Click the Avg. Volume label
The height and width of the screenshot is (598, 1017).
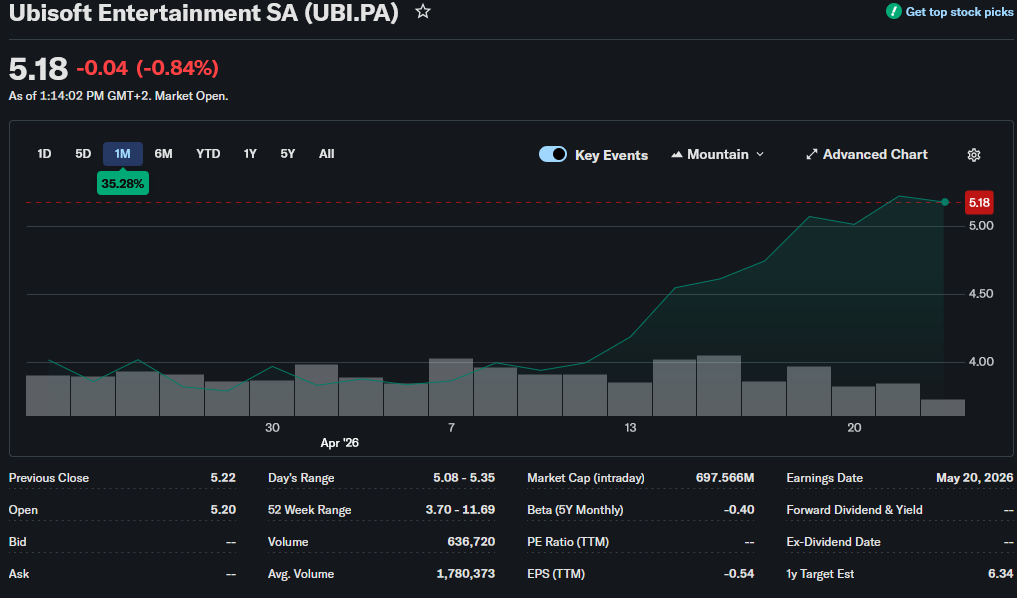tap(301, 574)
